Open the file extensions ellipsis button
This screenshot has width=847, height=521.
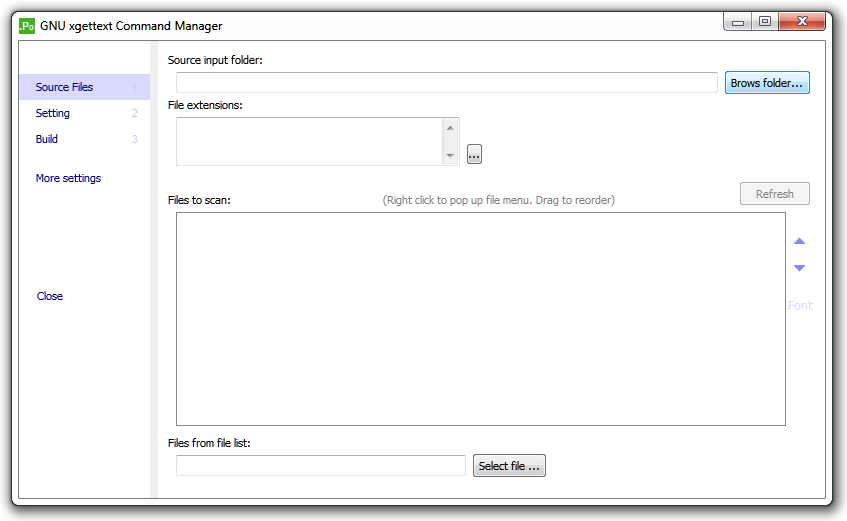tap(474, 154)
